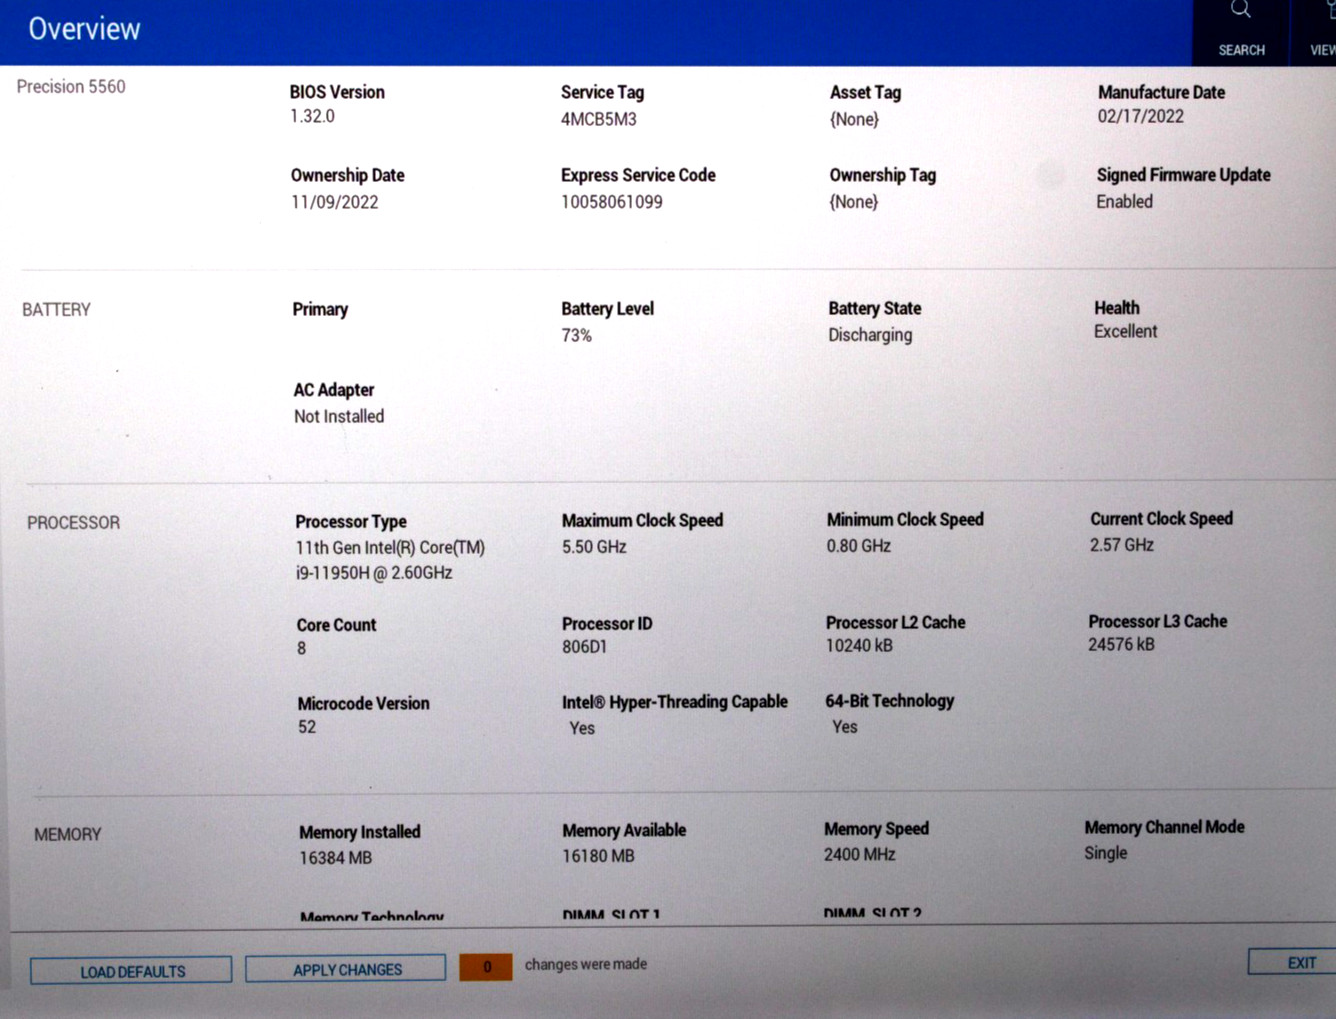Viewport: 1336px width, 1019px height.
Task: Click the Battery Level 73% value
Action: click(576, 336)
